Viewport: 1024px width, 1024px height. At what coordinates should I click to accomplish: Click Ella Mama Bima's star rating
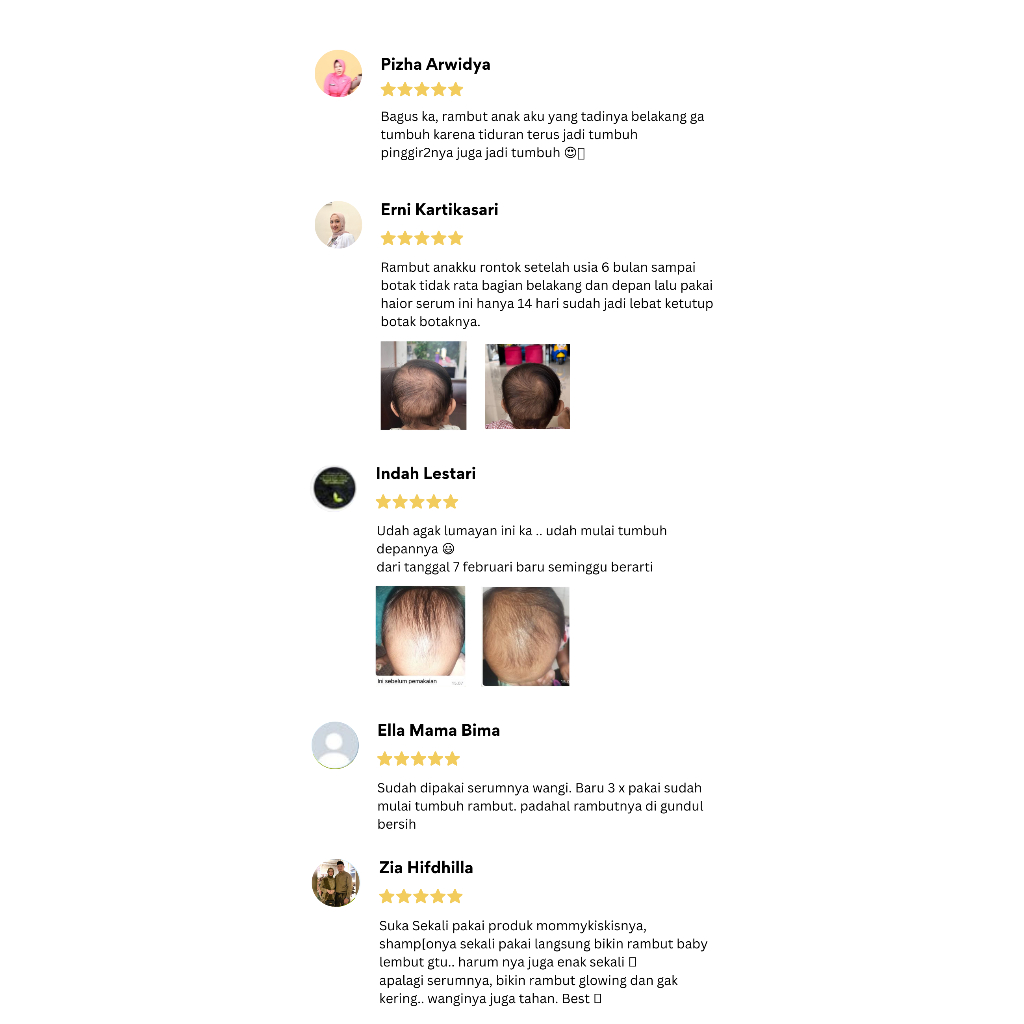coord(419,759)
